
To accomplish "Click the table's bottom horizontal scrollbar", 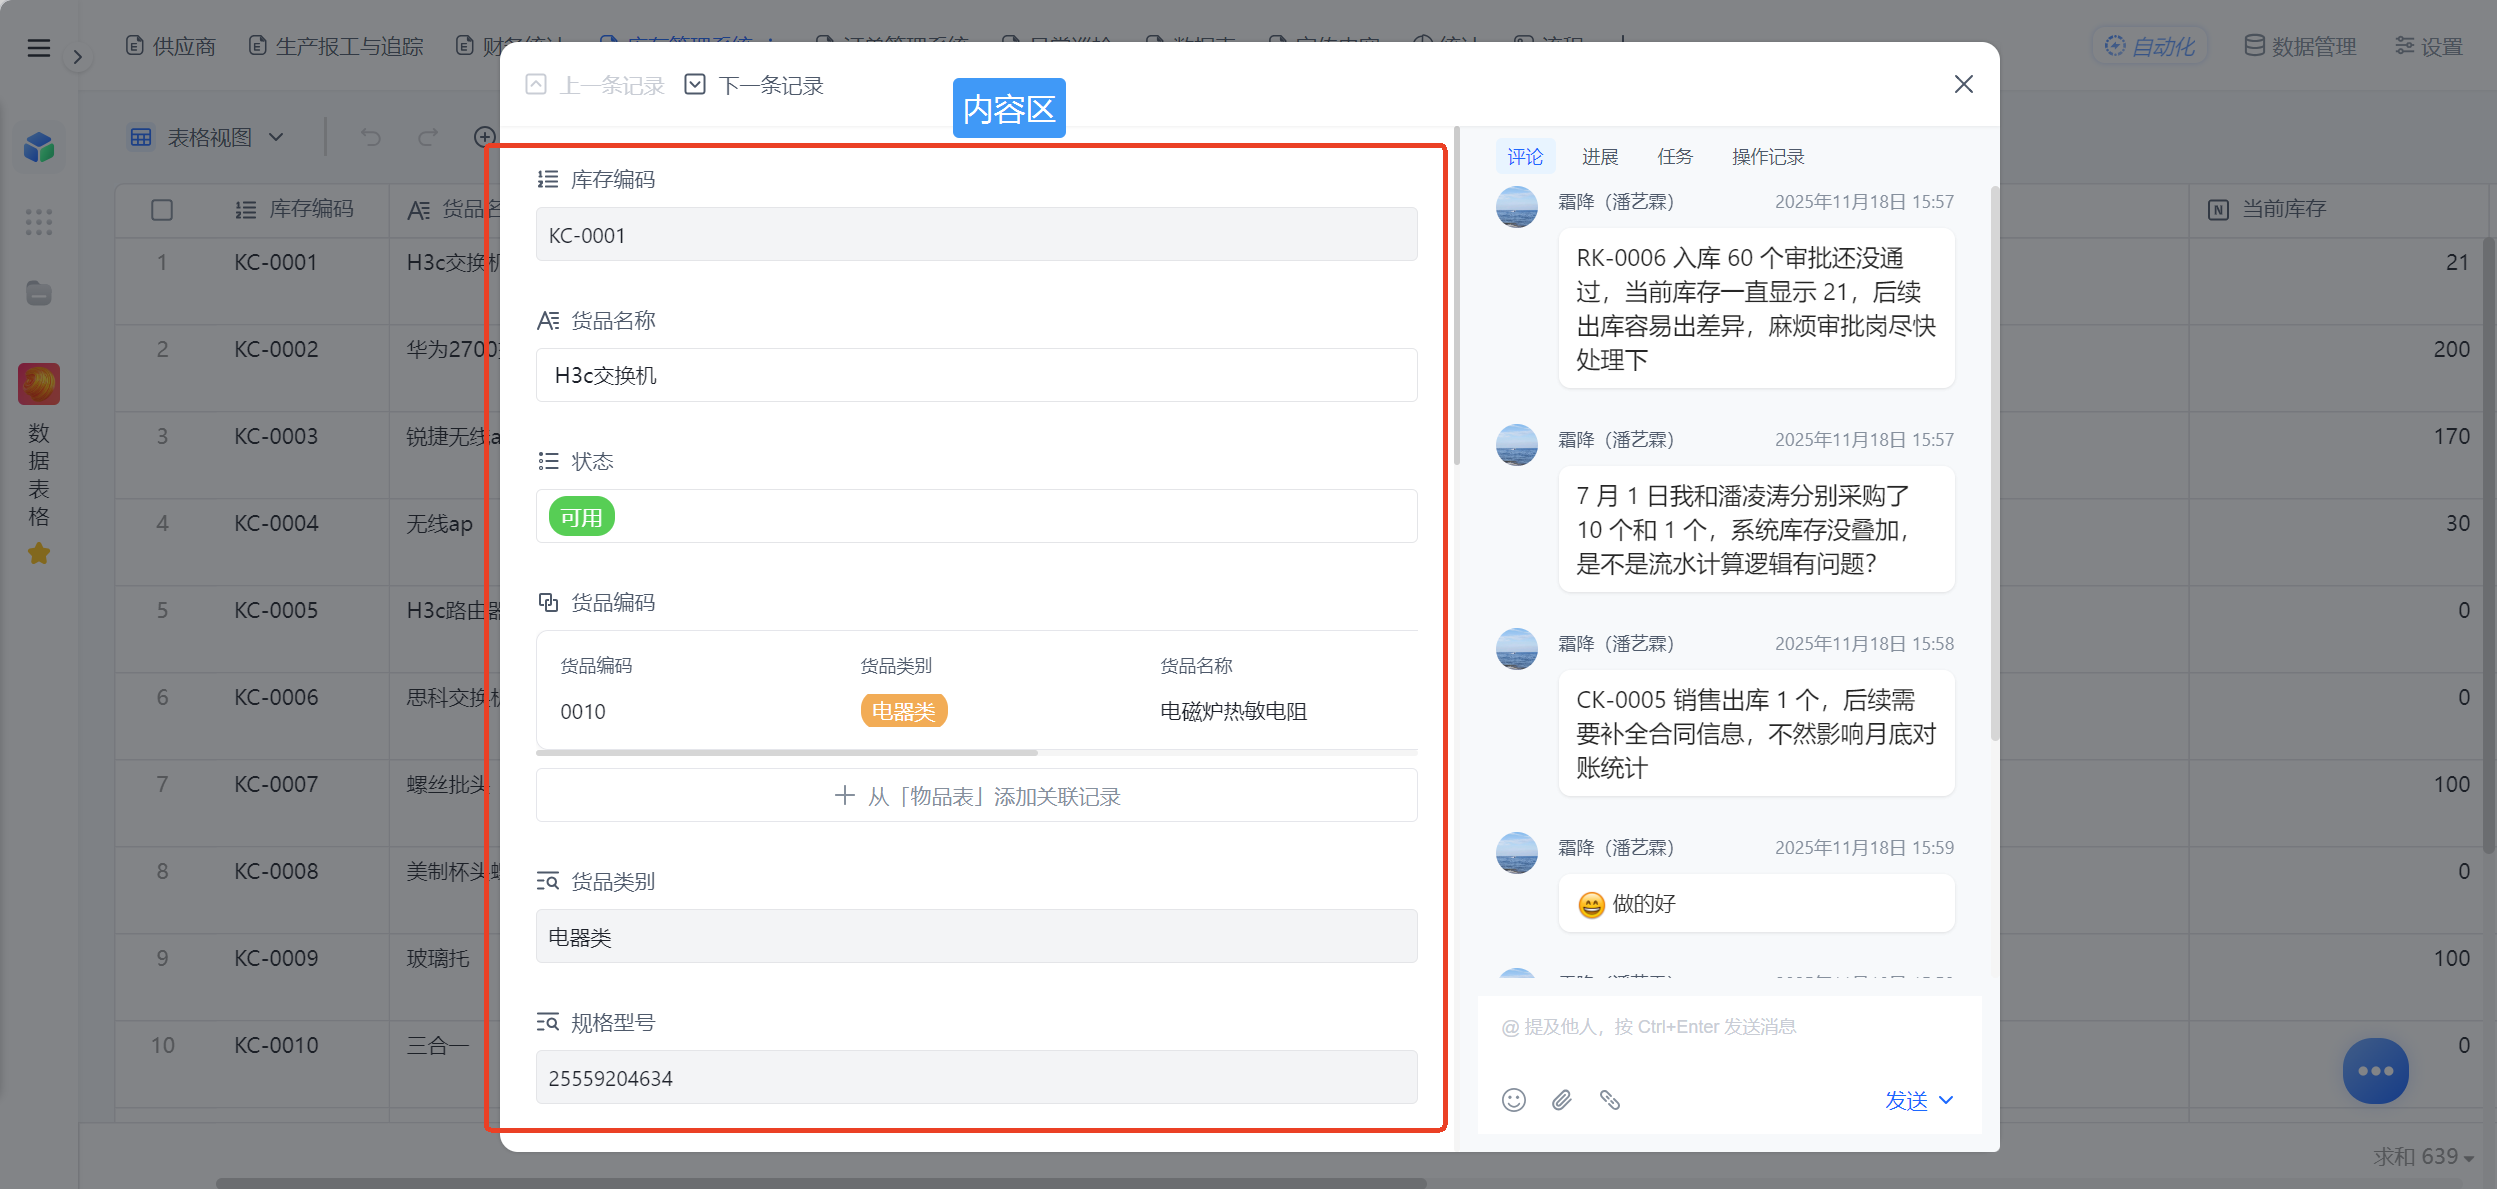I will pyautogui.click(x=820, y=1183).
